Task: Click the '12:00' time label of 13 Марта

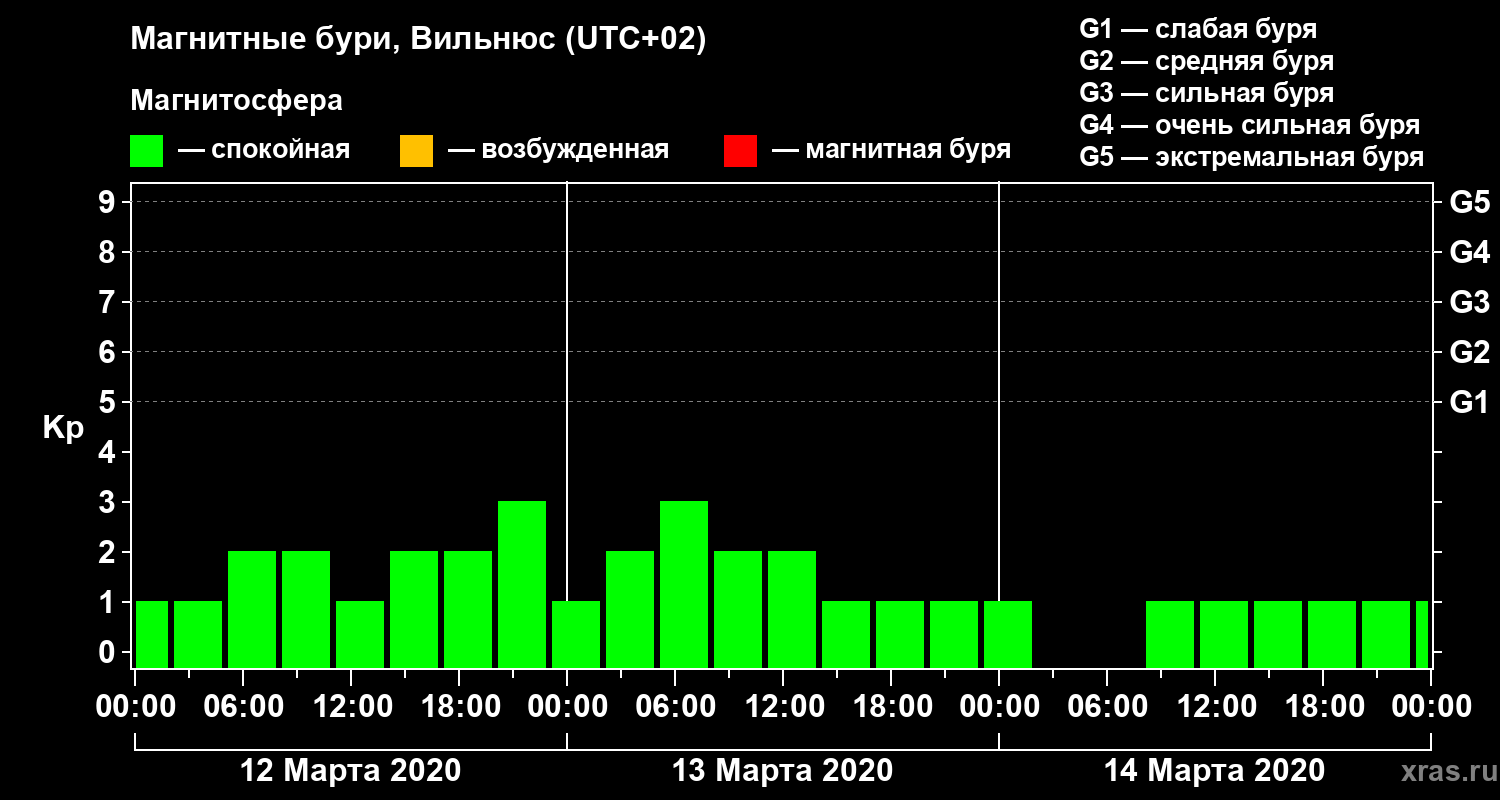Action: click(783, 706)
